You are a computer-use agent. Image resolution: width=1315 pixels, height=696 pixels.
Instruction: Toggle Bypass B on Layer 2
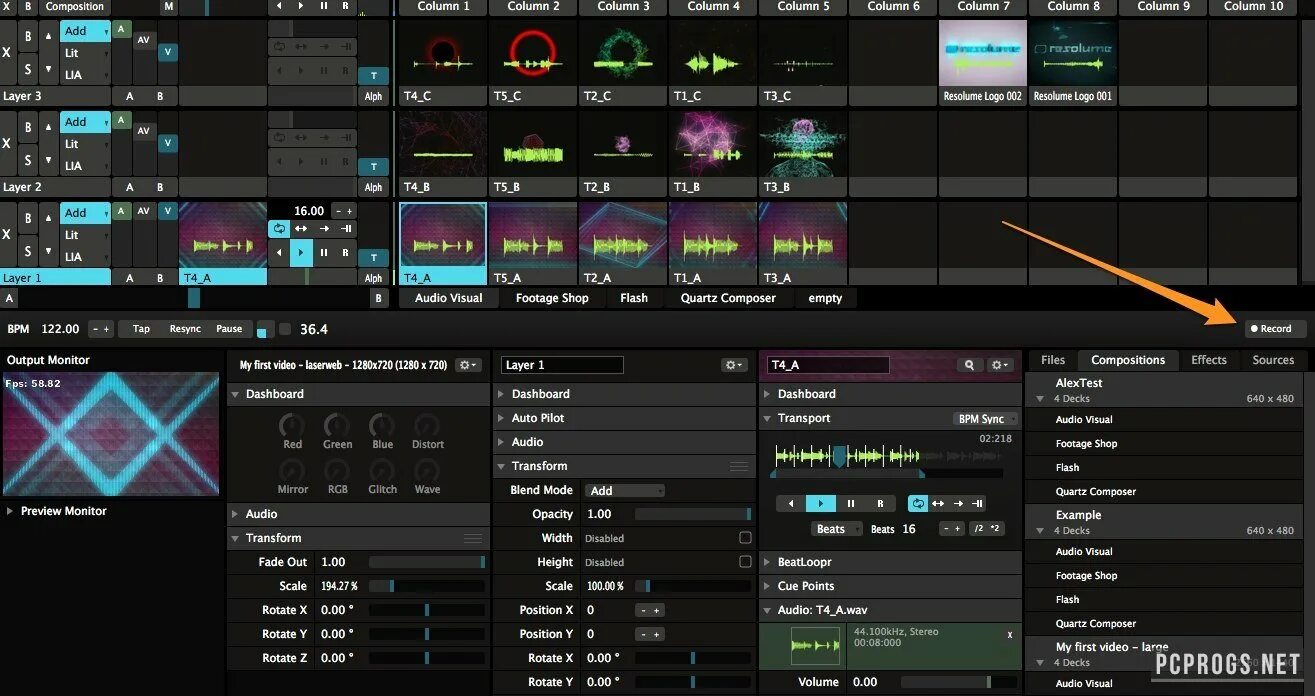pyautogui.click(x=28, y=128)
